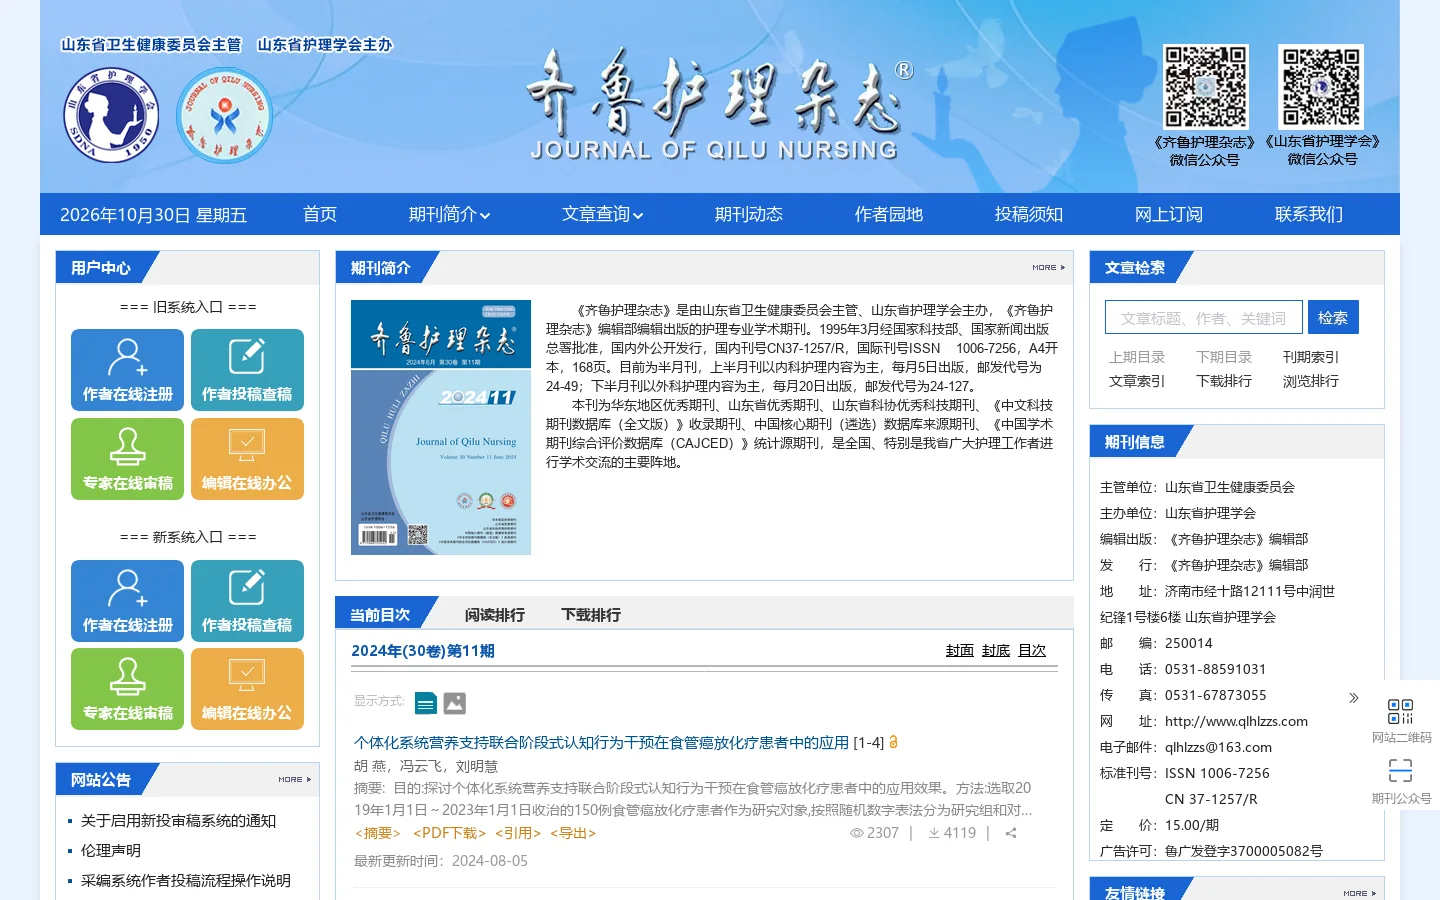Open old system 编辑在线办公 tile
Image resolution: width=1440 pixels, height=900 pixels.
click(x=247, y=459)
